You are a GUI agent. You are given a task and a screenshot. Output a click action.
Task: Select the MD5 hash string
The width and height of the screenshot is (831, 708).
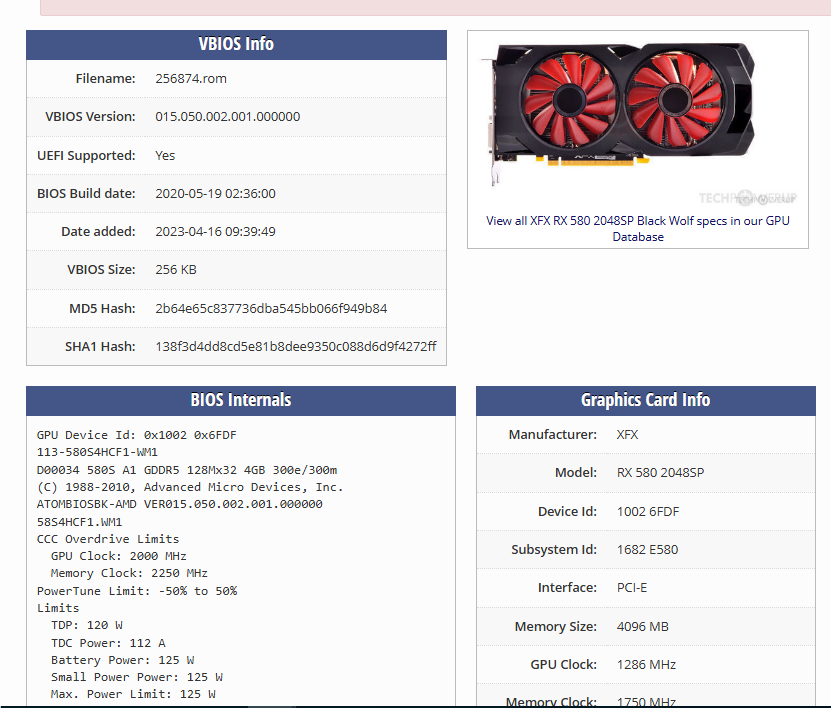pyautogui.click(x=271, y=308)
